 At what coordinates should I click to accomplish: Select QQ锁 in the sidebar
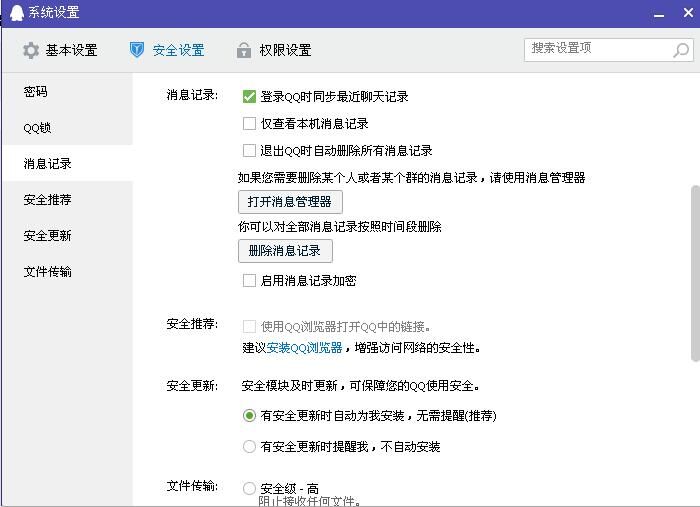point(67,128)
